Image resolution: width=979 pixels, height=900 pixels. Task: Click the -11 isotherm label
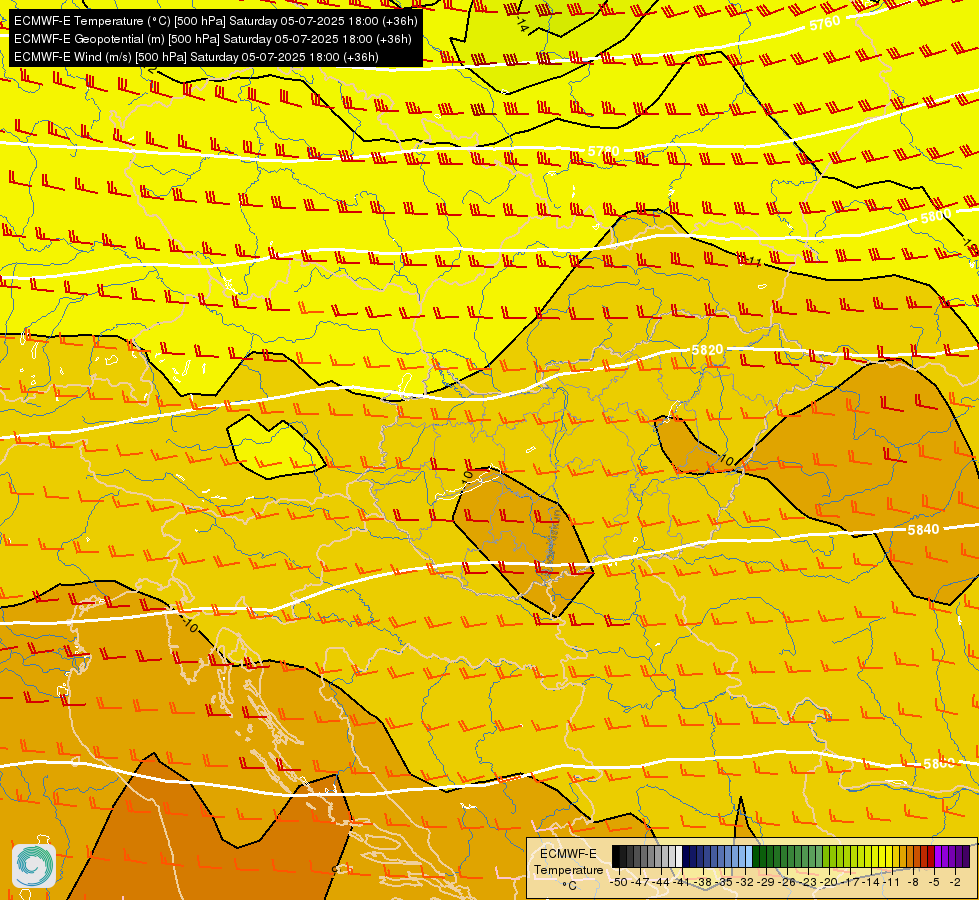[x=754, y=261]
